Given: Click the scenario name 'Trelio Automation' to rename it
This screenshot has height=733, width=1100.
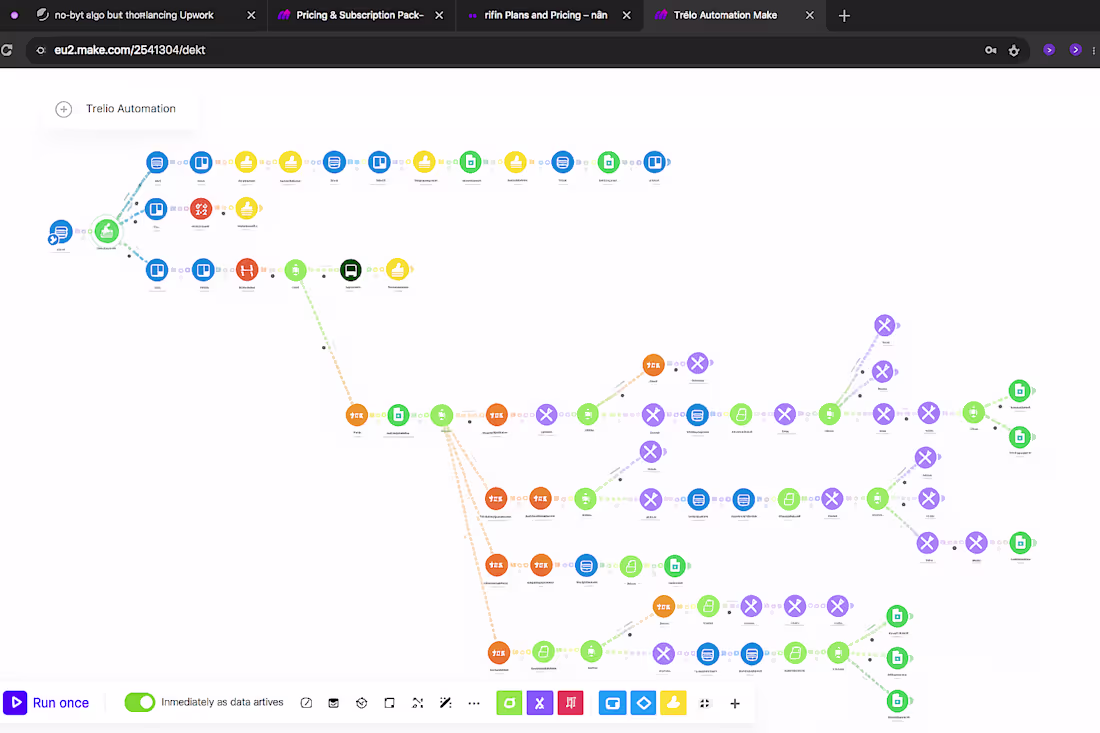Looking at the screenshot, I should (x=131, y=108).
